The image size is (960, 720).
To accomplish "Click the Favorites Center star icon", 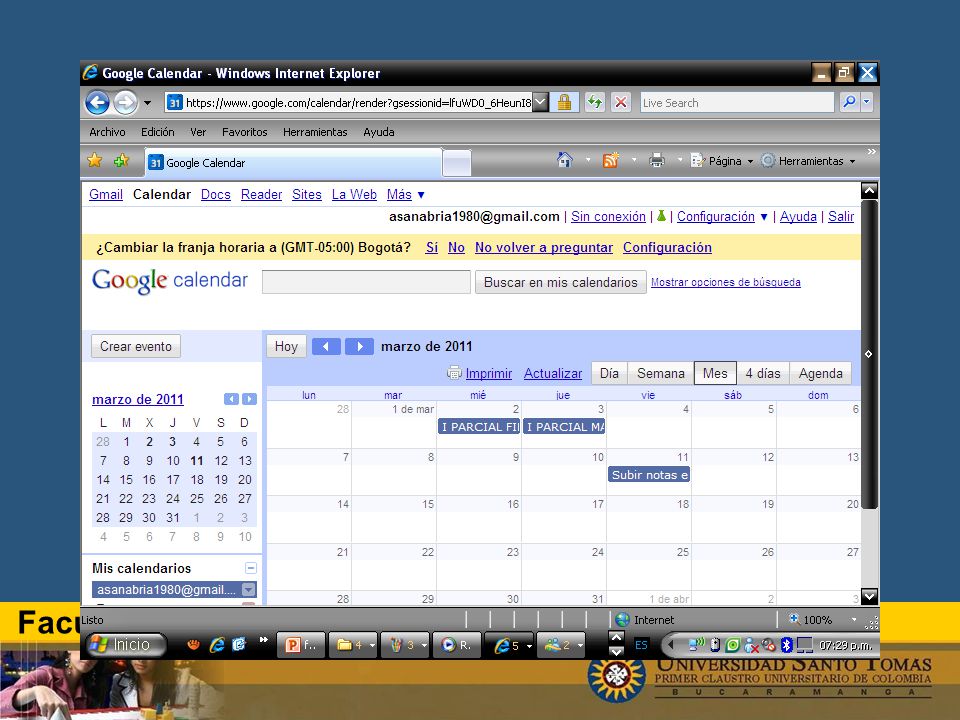I will 95,160.
